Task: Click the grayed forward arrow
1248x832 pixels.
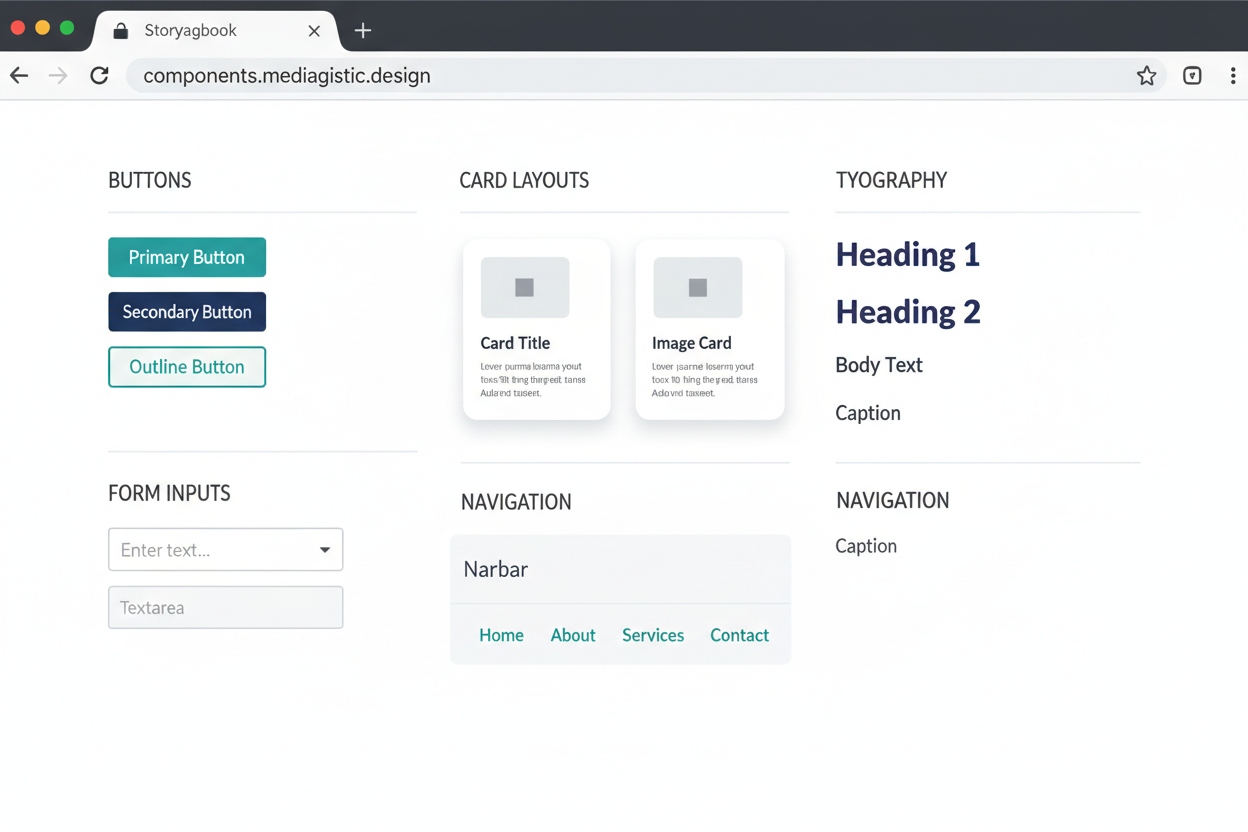Action: (58, 75)
